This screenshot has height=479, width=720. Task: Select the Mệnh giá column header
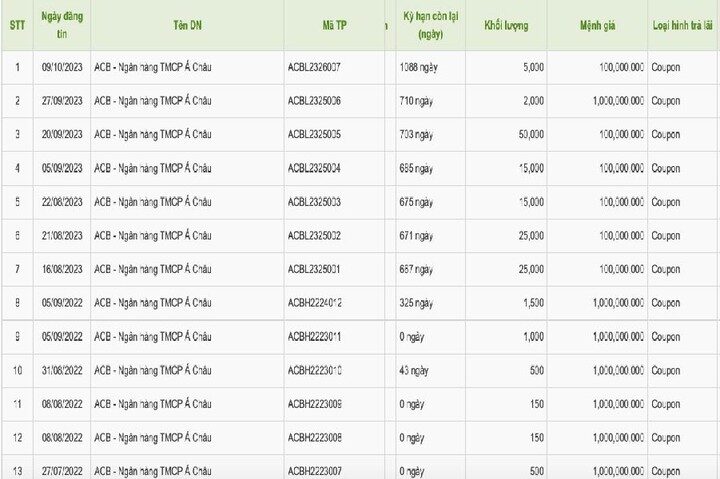[x=597, y=25]
